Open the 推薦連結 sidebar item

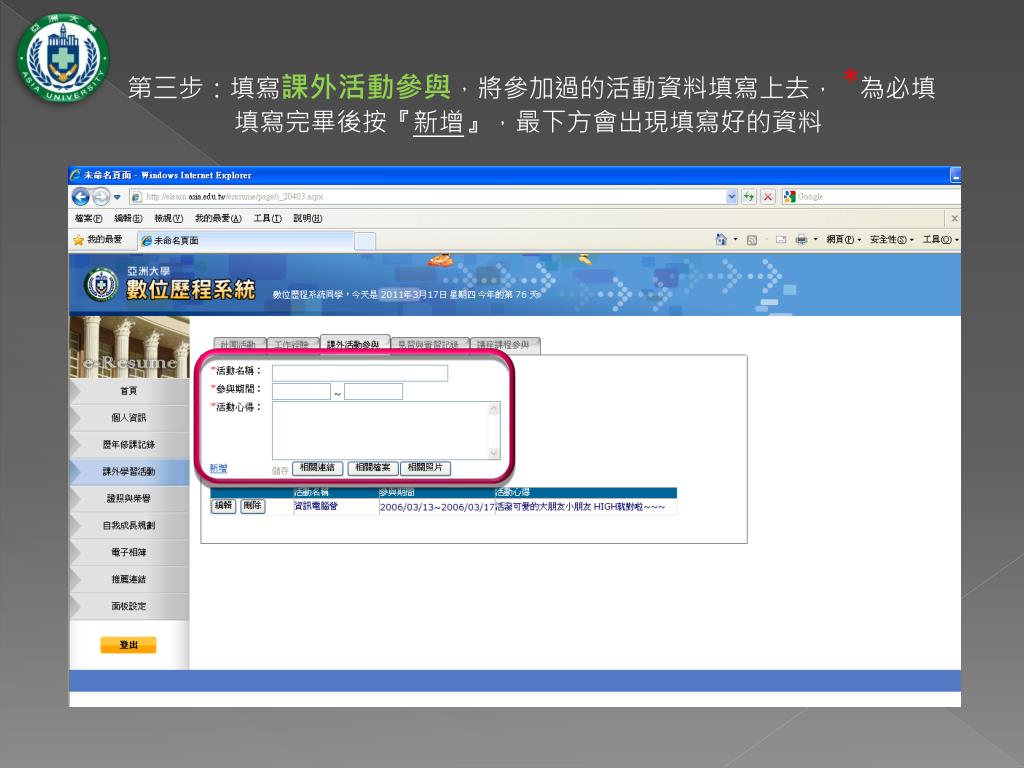tap(129, 579)
